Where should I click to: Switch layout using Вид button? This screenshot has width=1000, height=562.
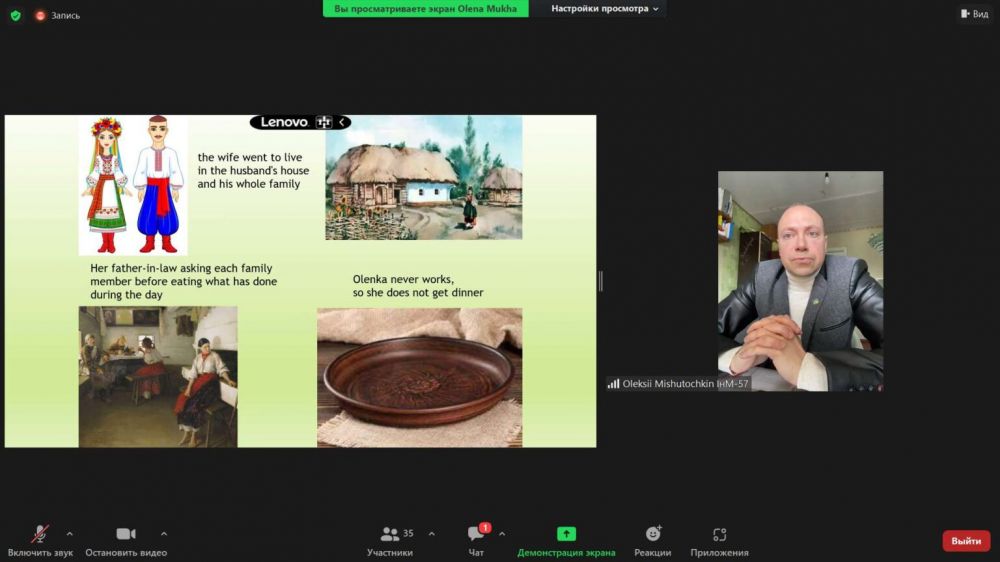[974, 14]
